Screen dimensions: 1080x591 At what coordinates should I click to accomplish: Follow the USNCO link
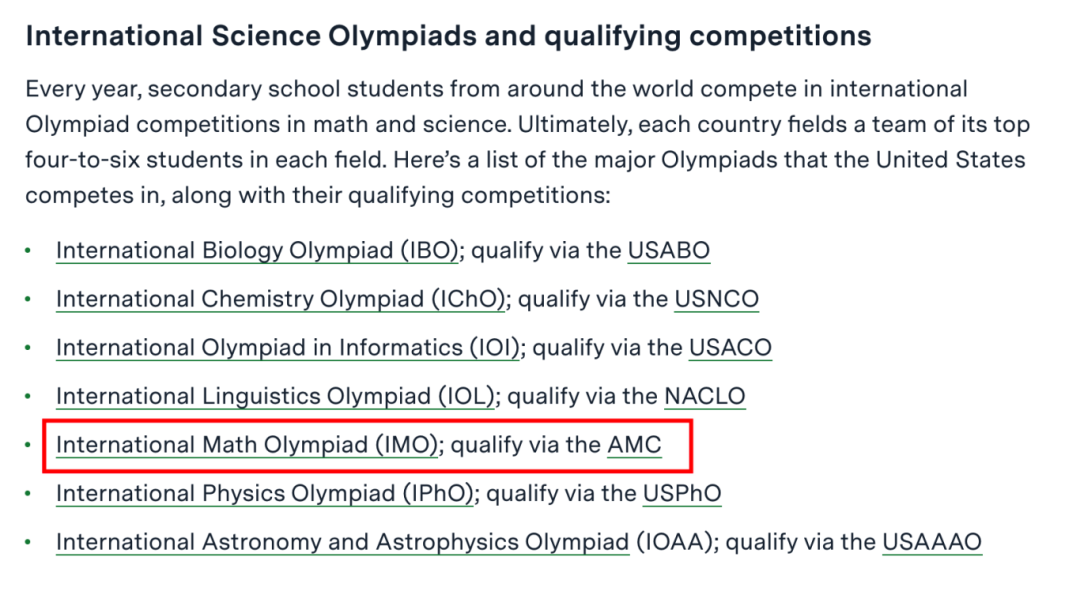point(716,299)
